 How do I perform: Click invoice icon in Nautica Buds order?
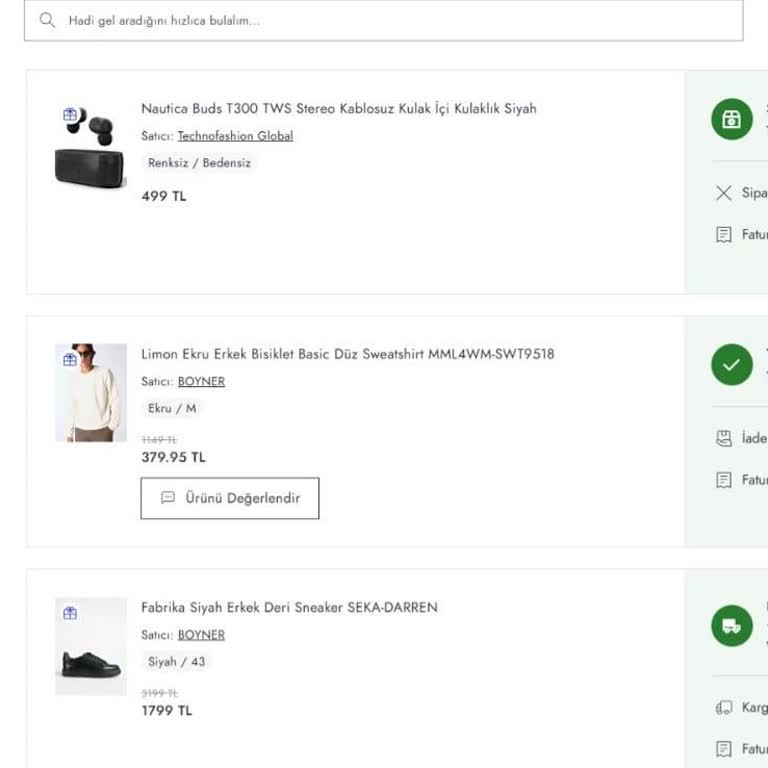724,235
